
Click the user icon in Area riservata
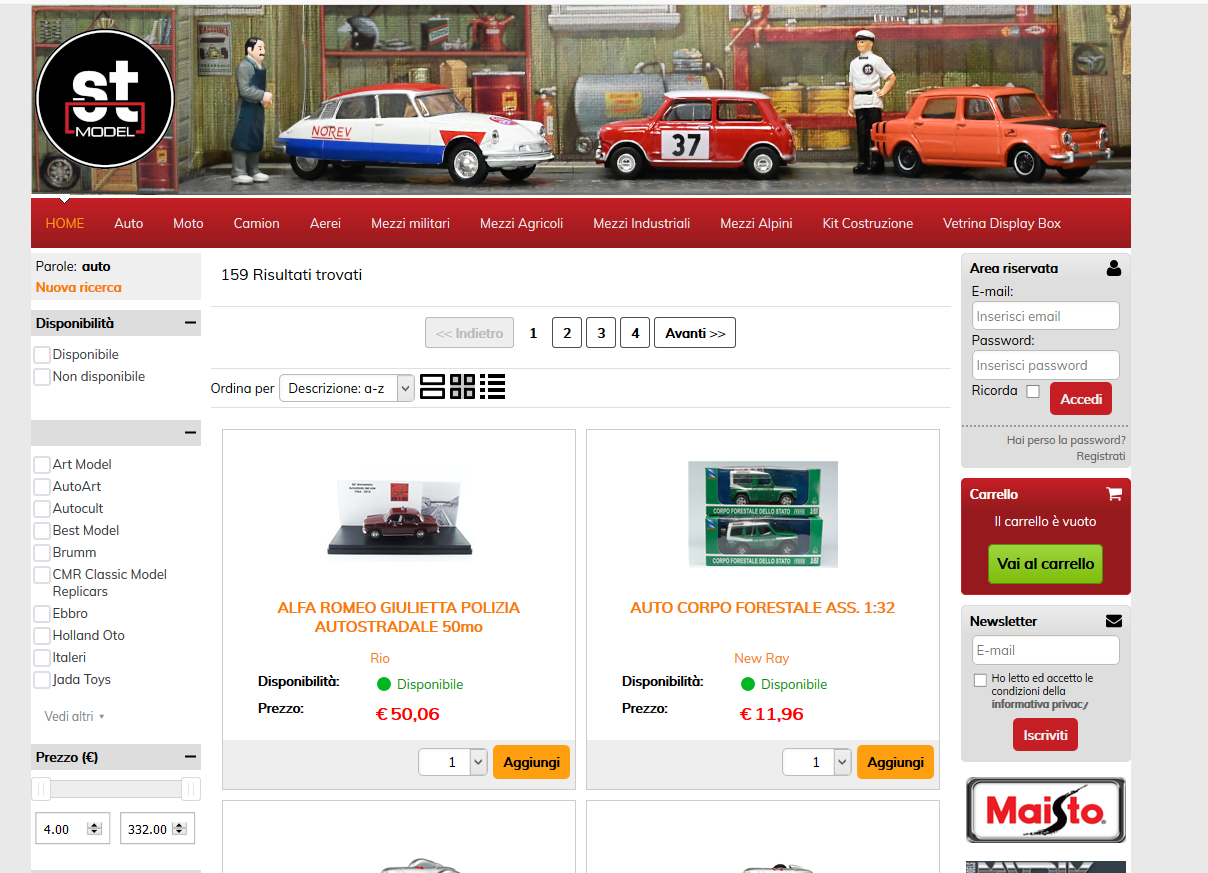tap(1114, 268)
